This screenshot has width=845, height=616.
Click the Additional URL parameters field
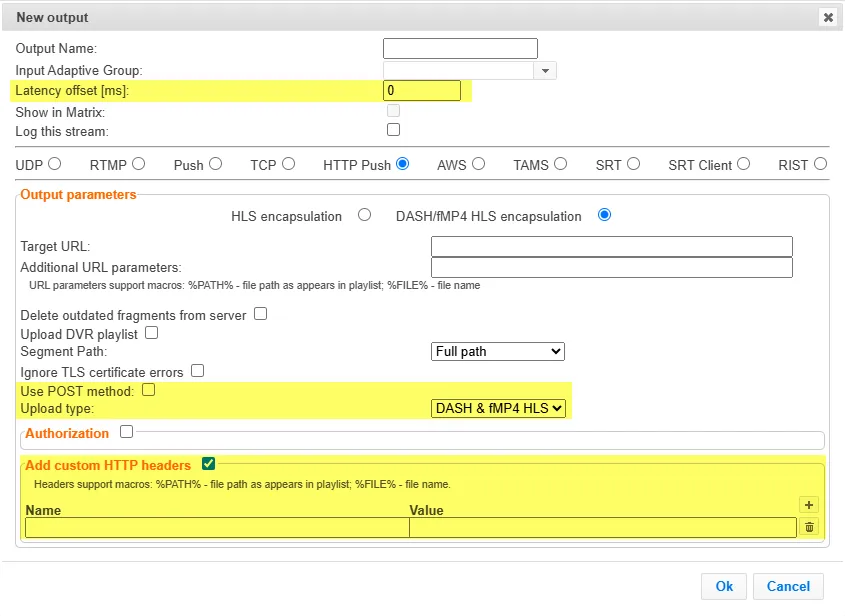pyautogui.click(x=612, y=267)
